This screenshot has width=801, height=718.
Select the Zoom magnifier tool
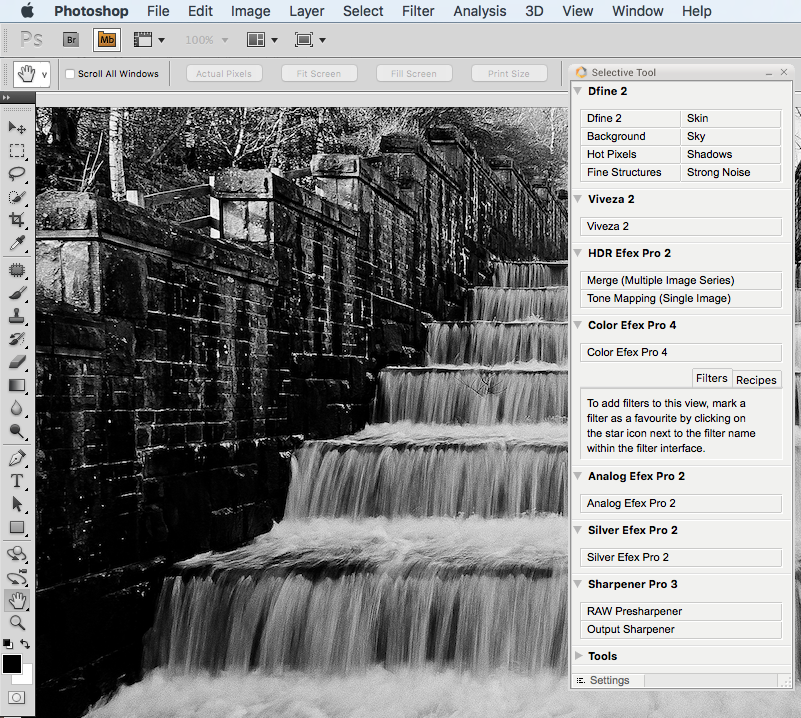click(x=17, y=623)
